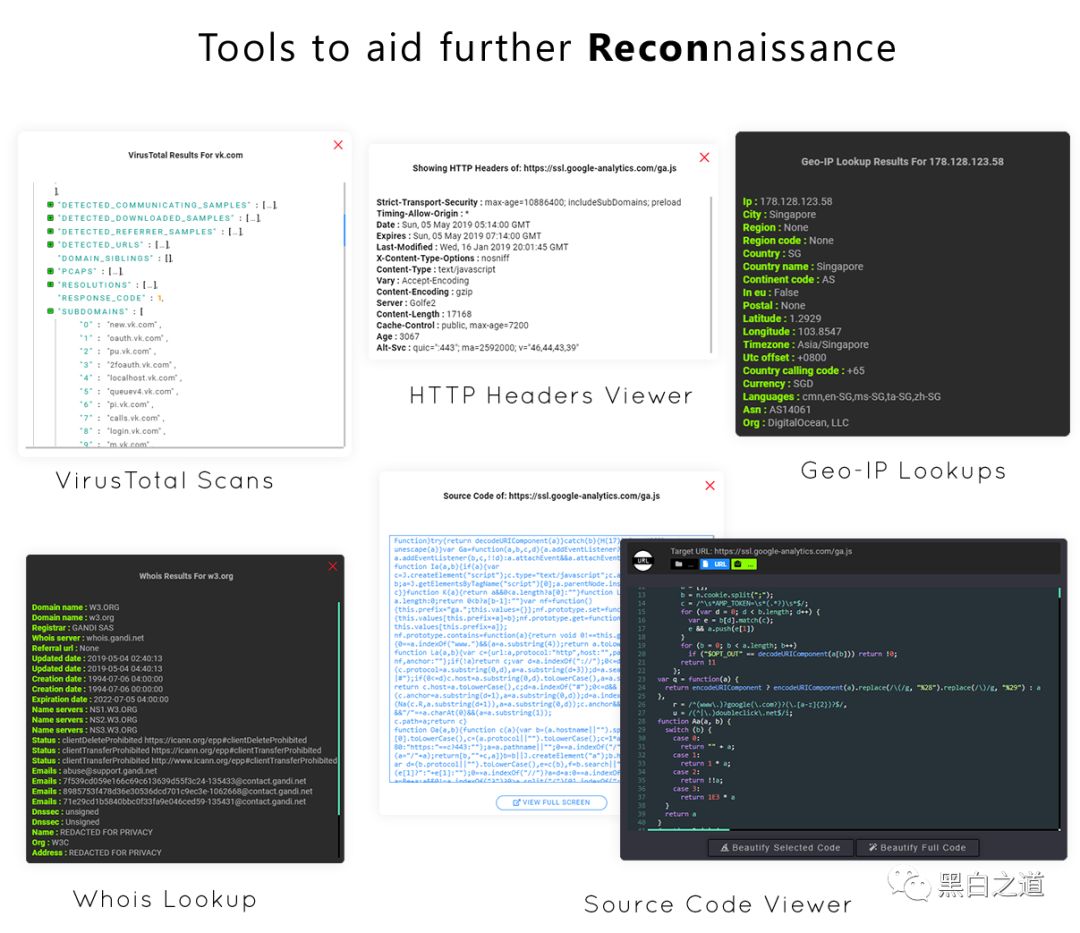
Task: Select the blue URL tab button
Action: [714, 564]
